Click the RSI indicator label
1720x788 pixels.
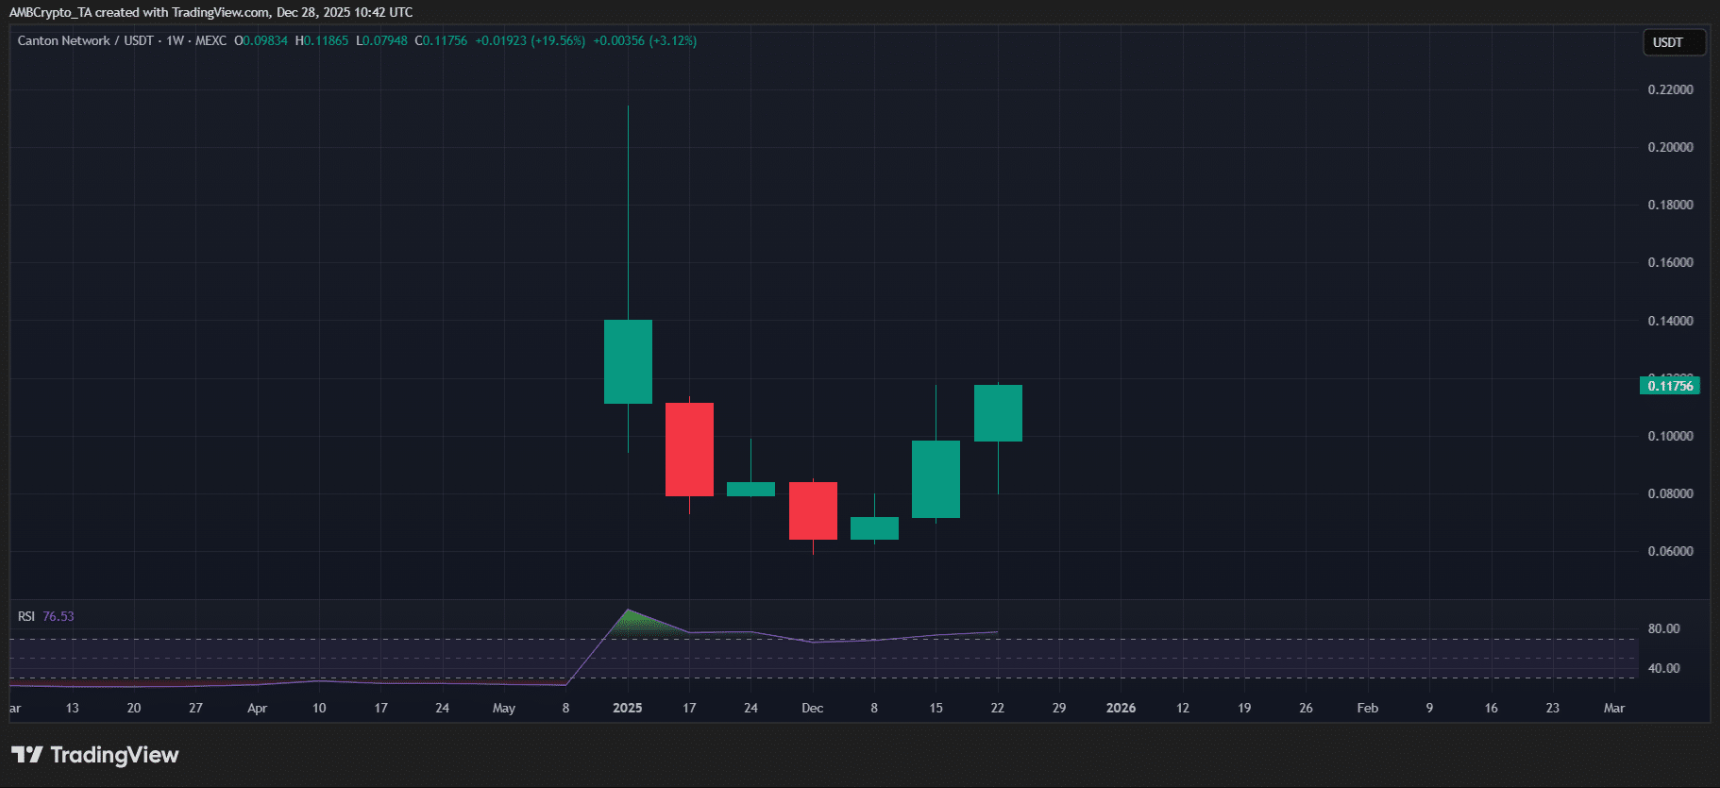click(26, 616)
